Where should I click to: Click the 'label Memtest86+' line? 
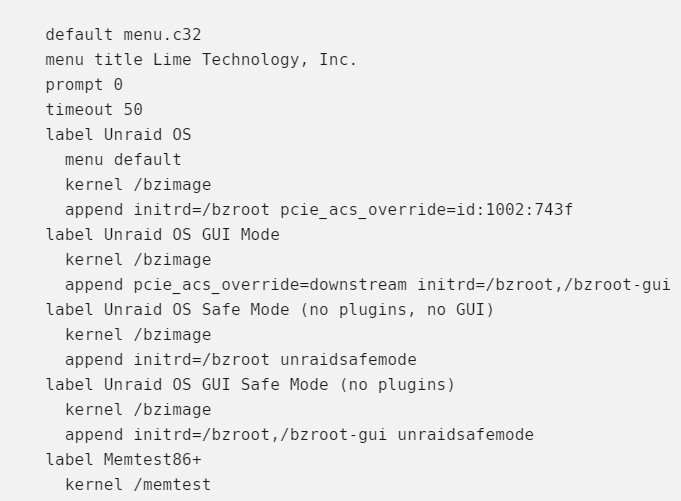(x=123, y=460)
